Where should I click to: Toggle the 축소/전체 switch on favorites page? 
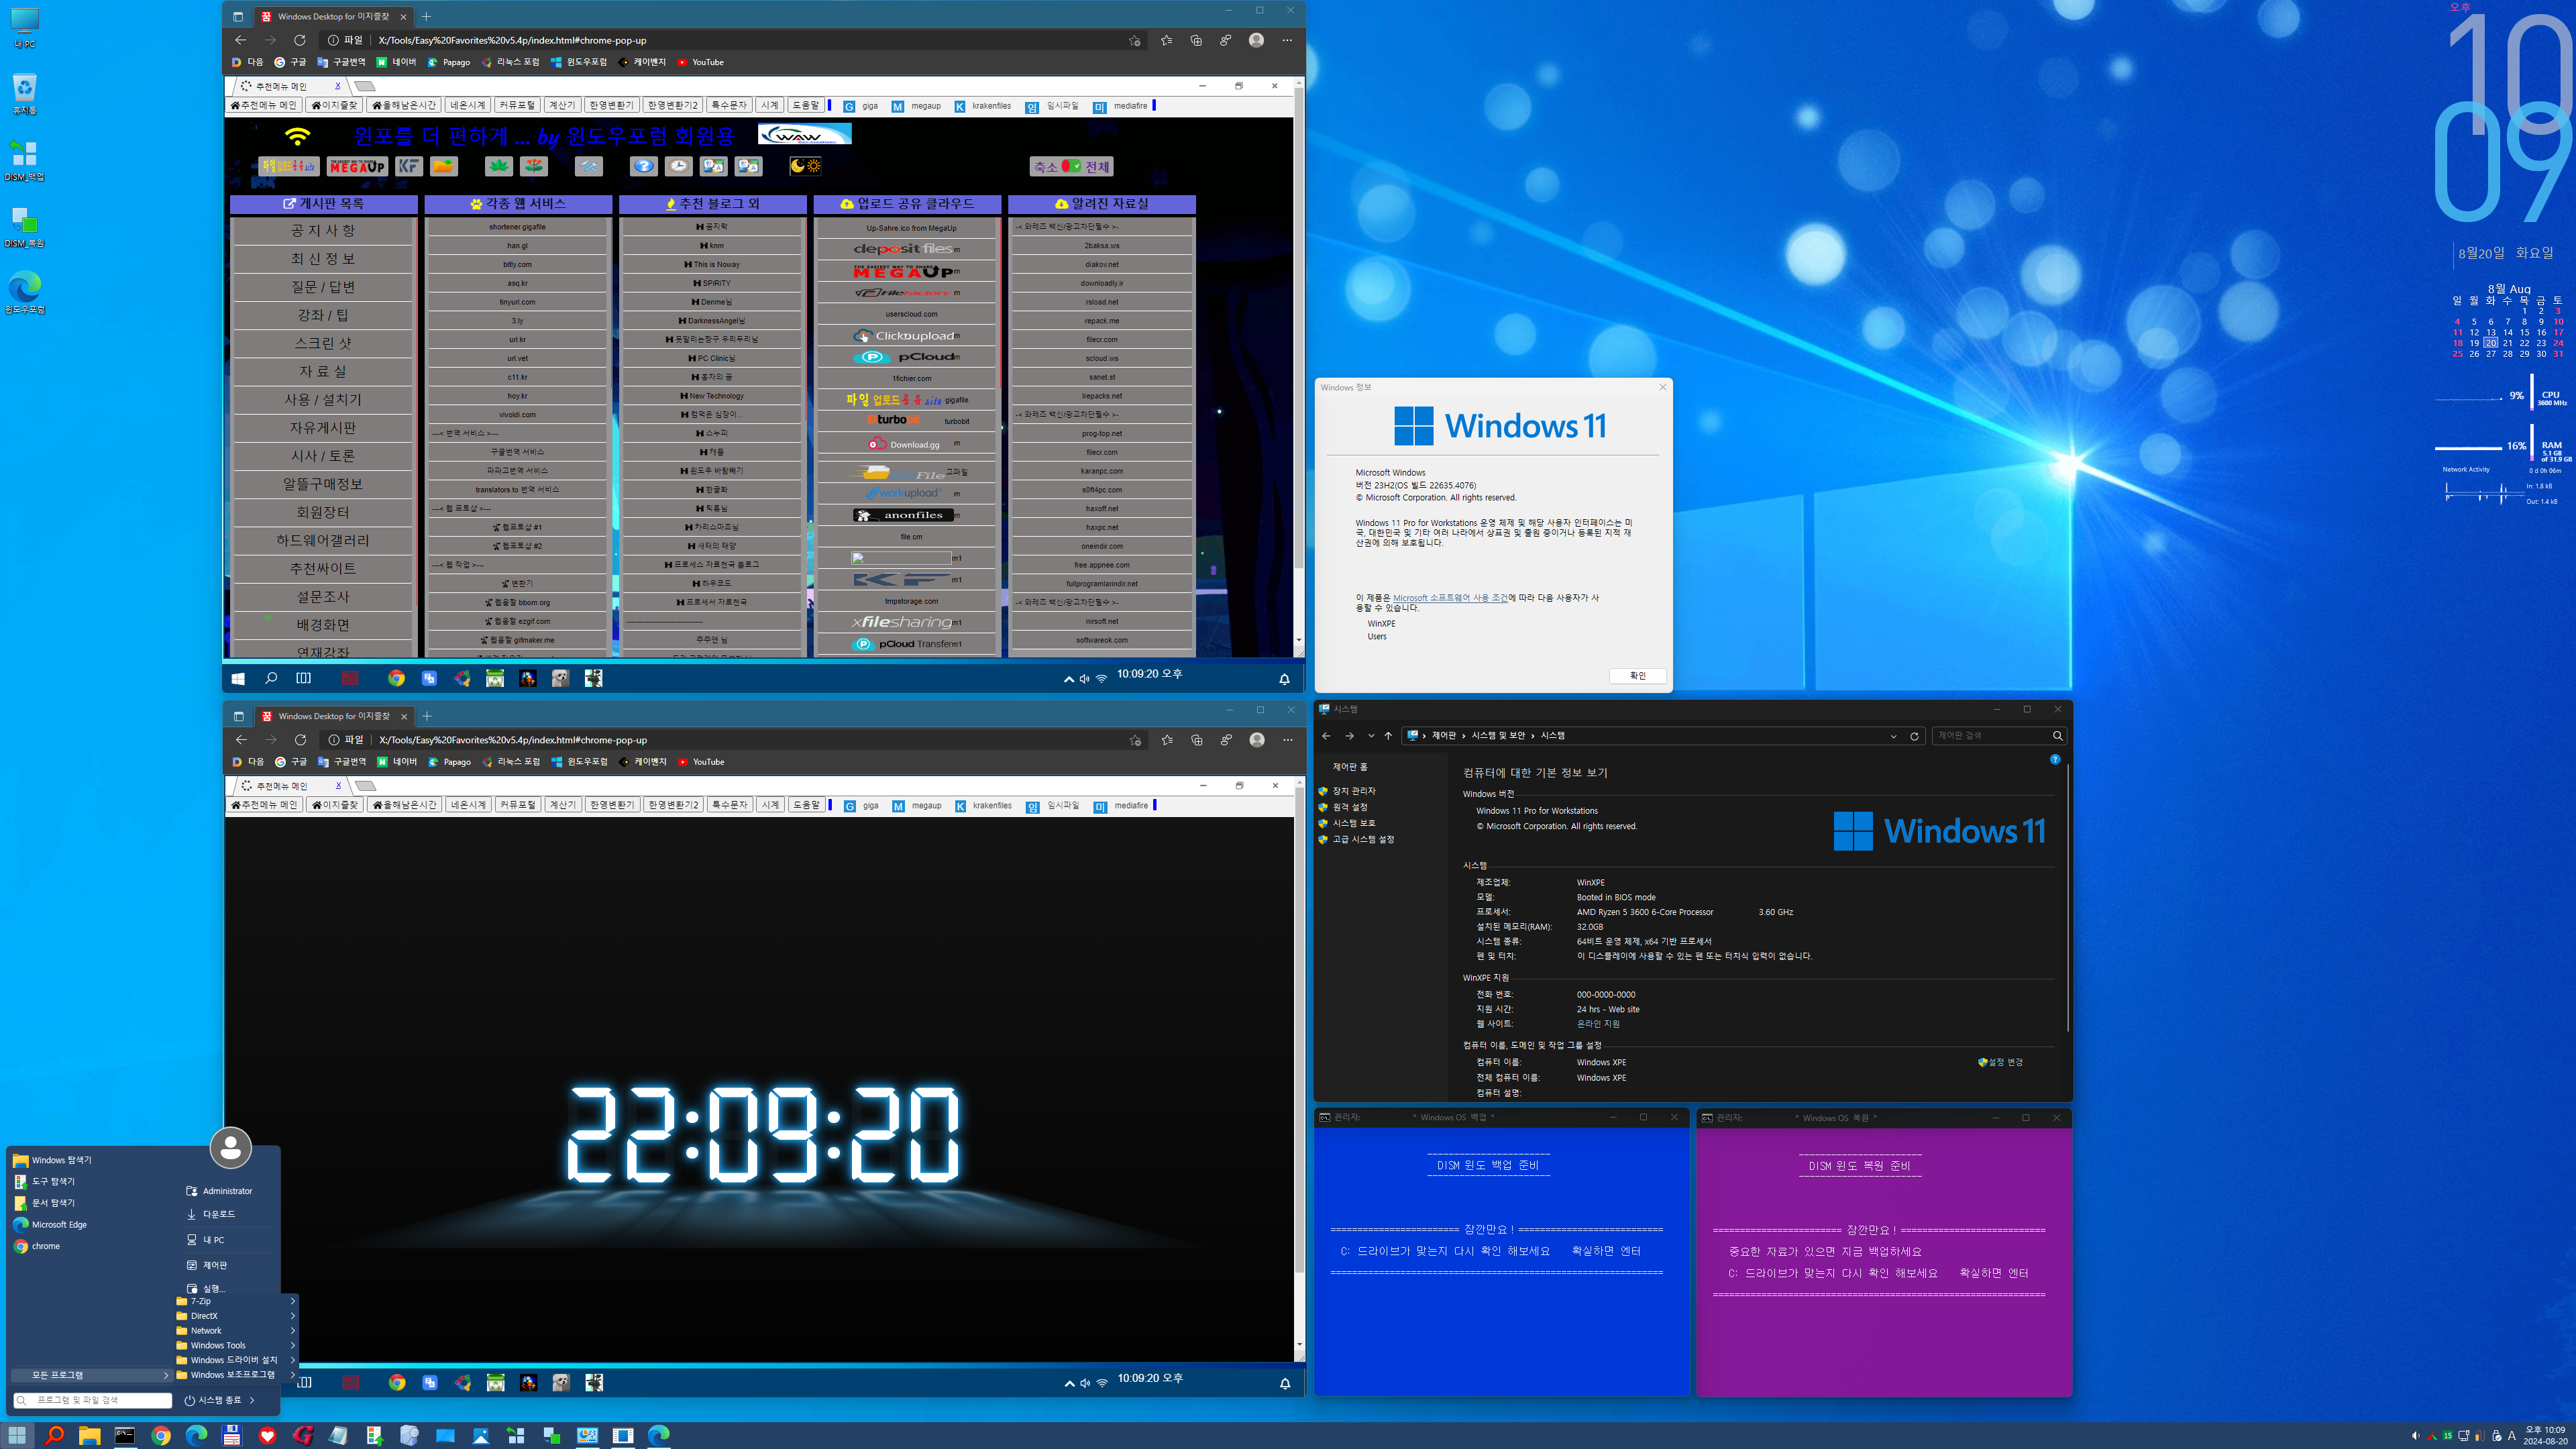(x=1072, y=167)
